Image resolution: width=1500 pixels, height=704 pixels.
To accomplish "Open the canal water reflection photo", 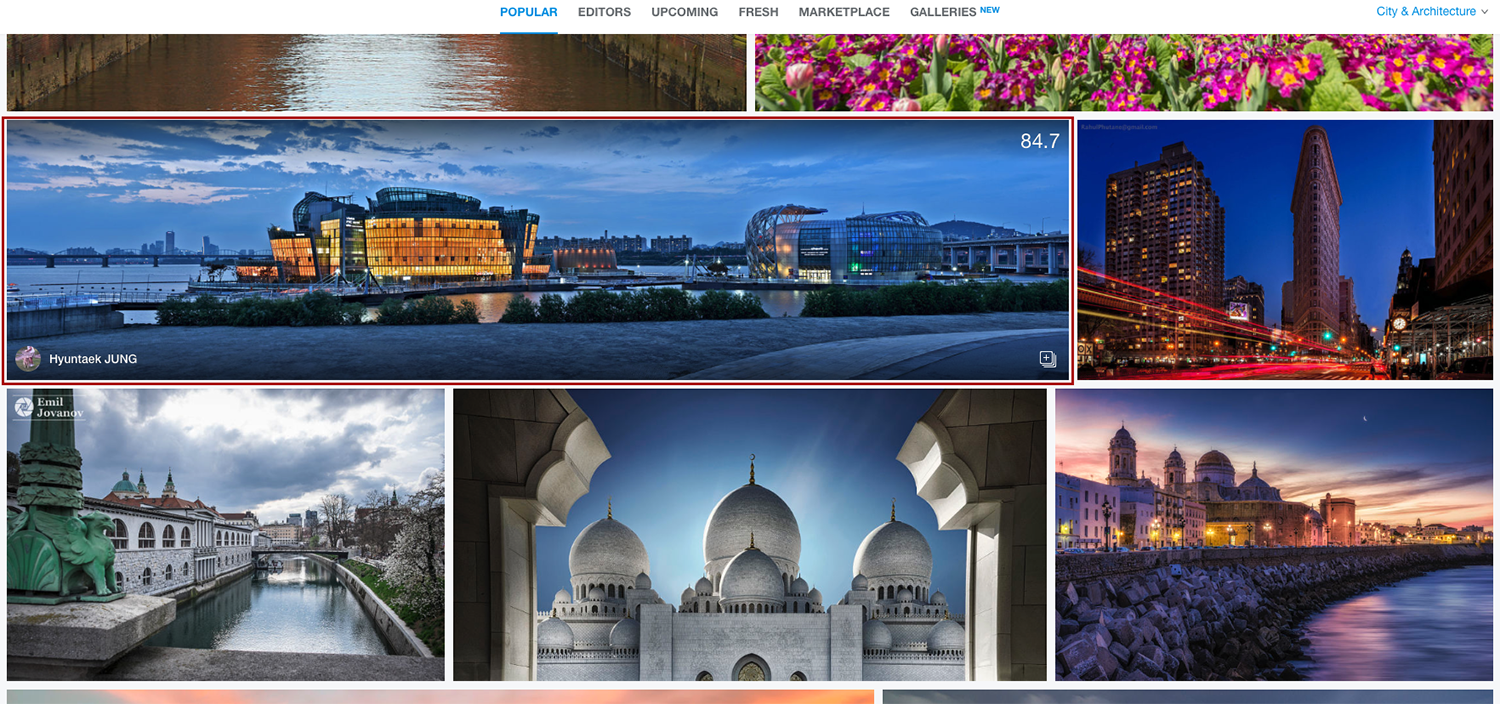I will (376, 72).
